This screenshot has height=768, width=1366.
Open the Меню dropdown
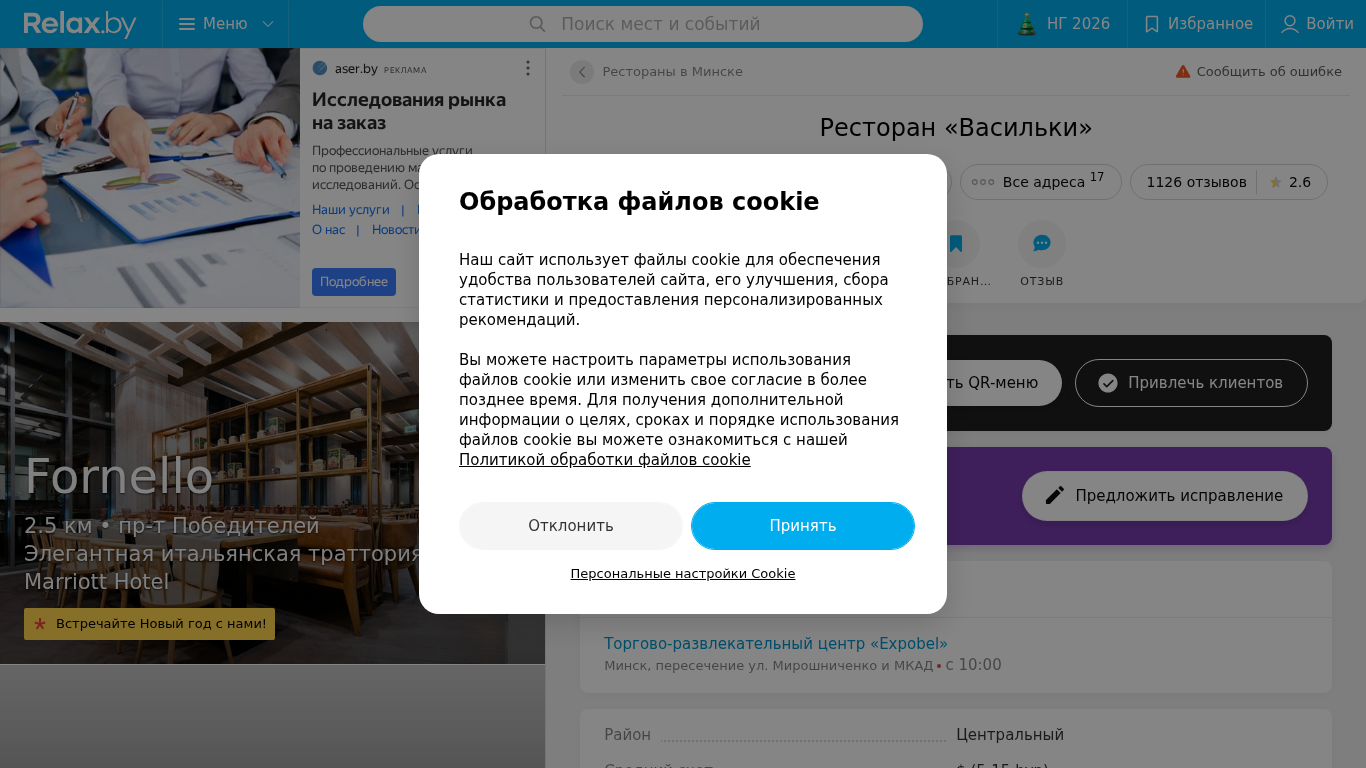(225, 24)
